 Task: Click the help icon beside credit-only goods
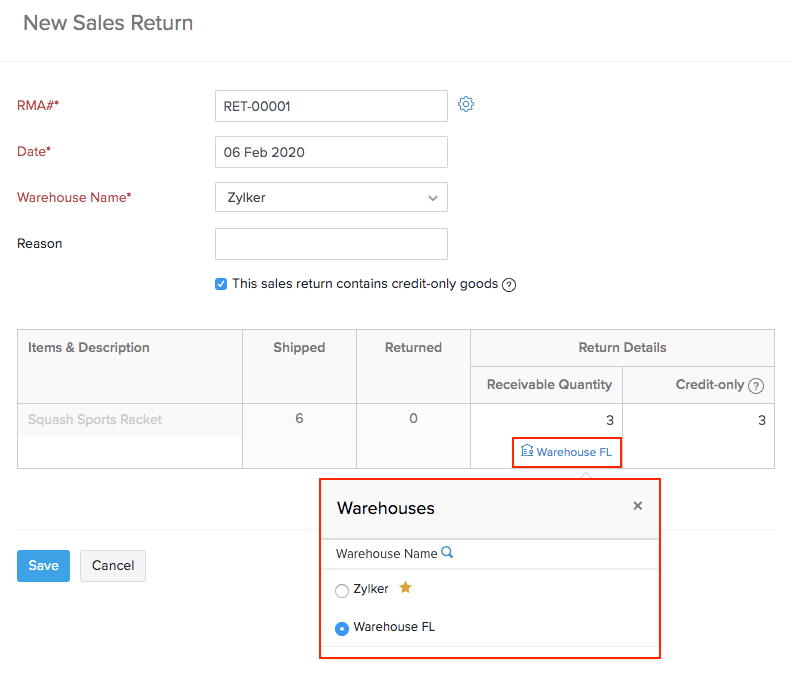[509, 285]
